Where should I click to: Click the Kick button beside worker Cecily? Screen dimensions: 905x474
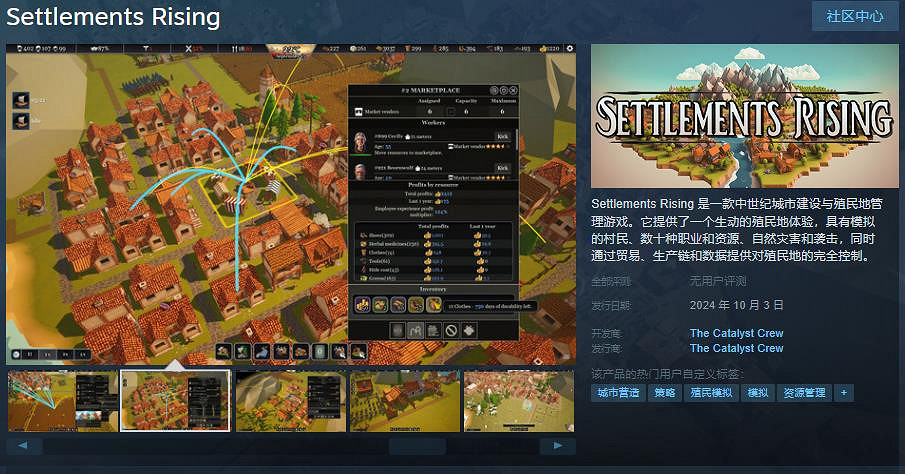[503, 136]
